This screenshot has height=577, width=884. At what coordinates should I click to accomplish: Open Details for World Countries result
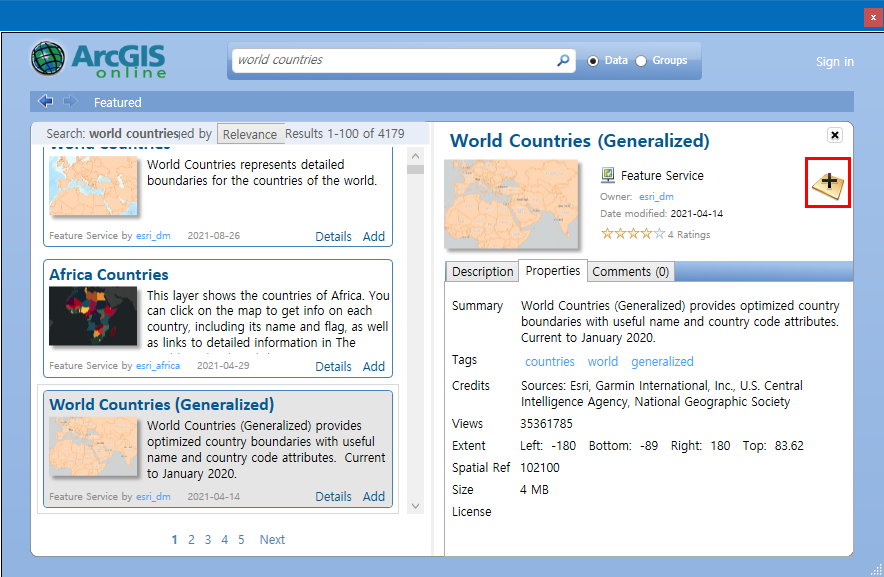coord(333,237)
